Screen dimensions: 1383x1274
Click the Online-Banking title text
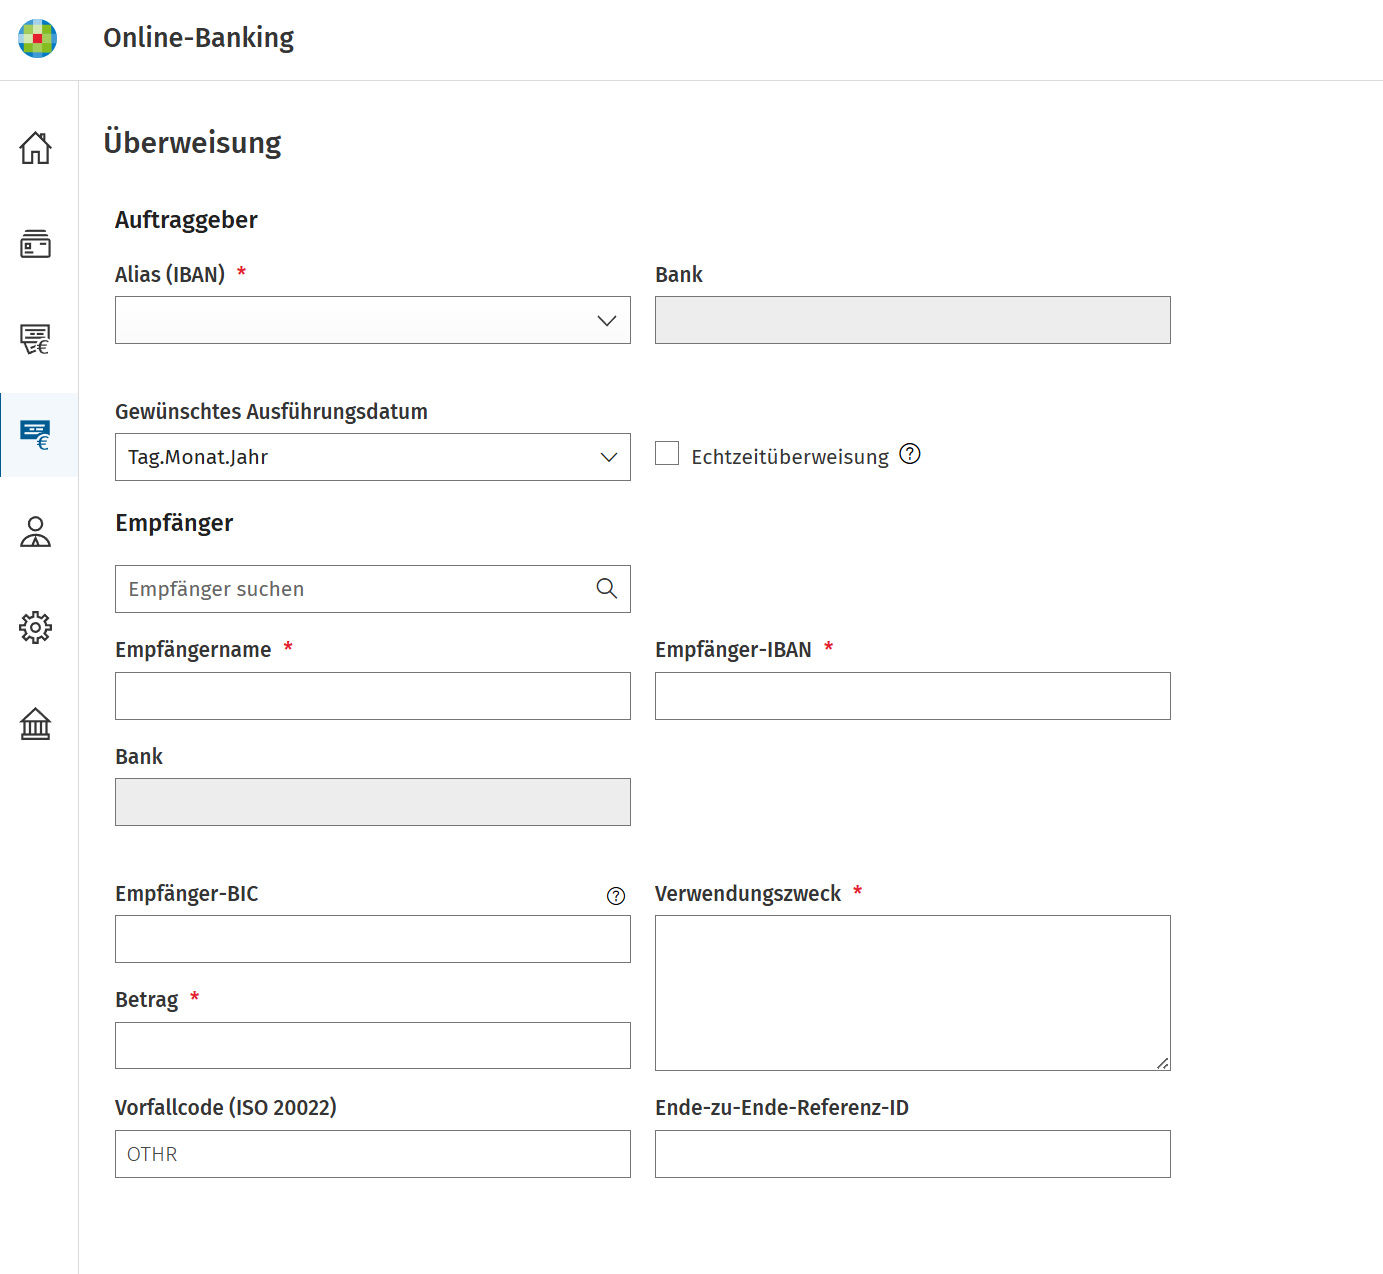tap(198, 38)
